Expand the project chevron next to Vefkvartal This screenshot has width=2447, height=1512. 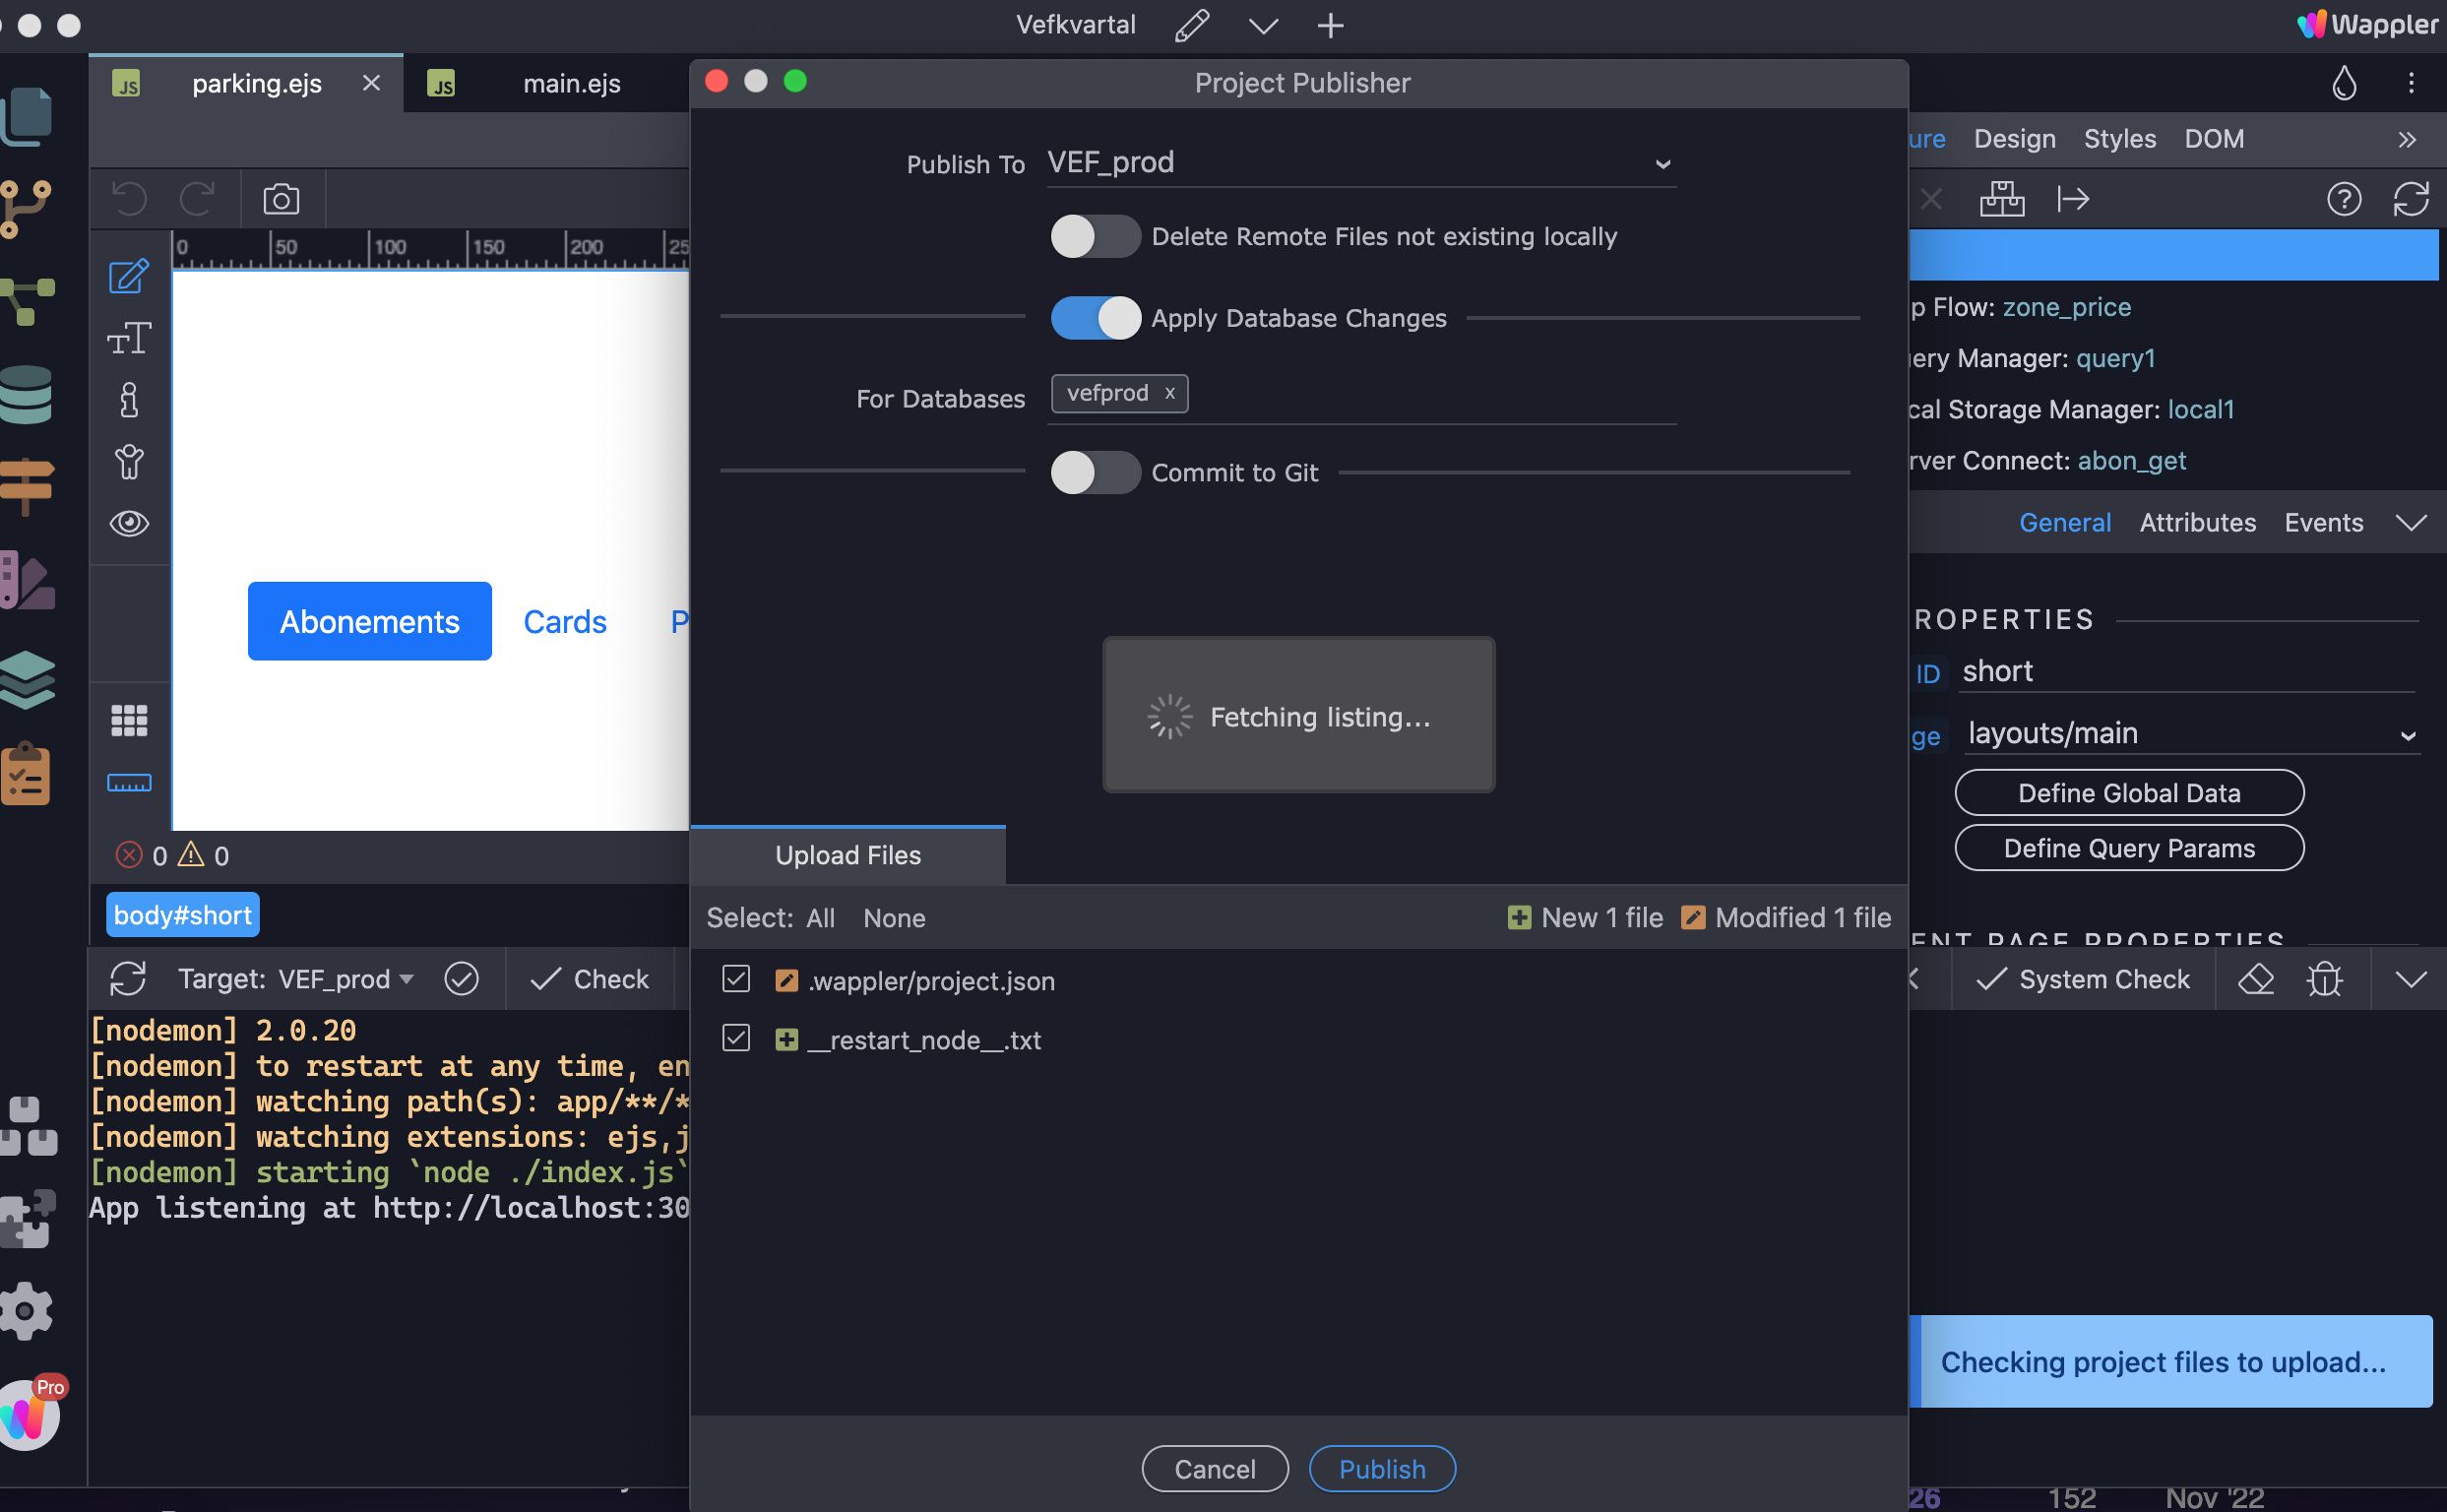[1263, 26]
